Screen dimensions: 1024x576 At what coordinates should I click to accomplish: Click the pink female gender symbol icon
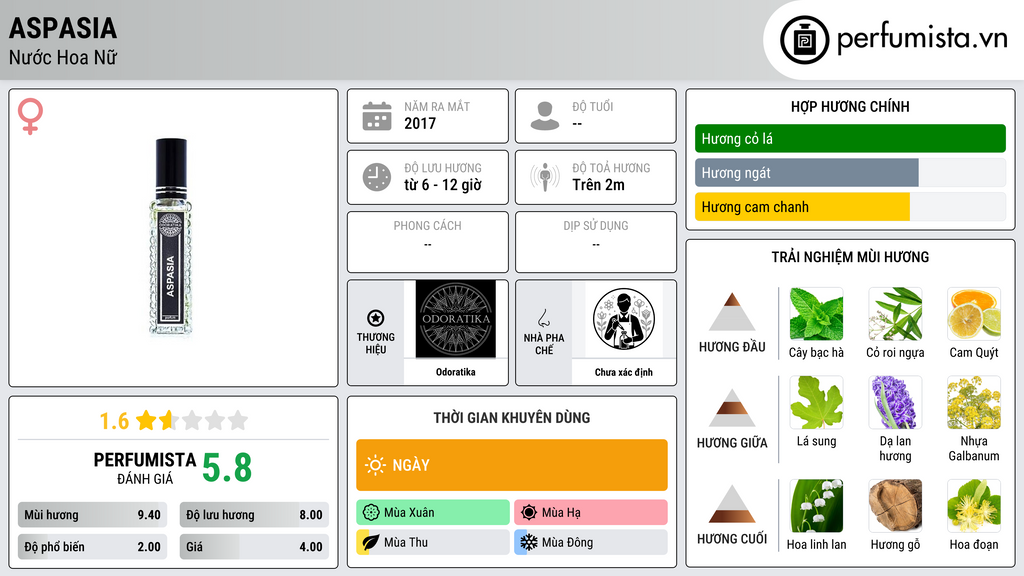tap(30, 116)
